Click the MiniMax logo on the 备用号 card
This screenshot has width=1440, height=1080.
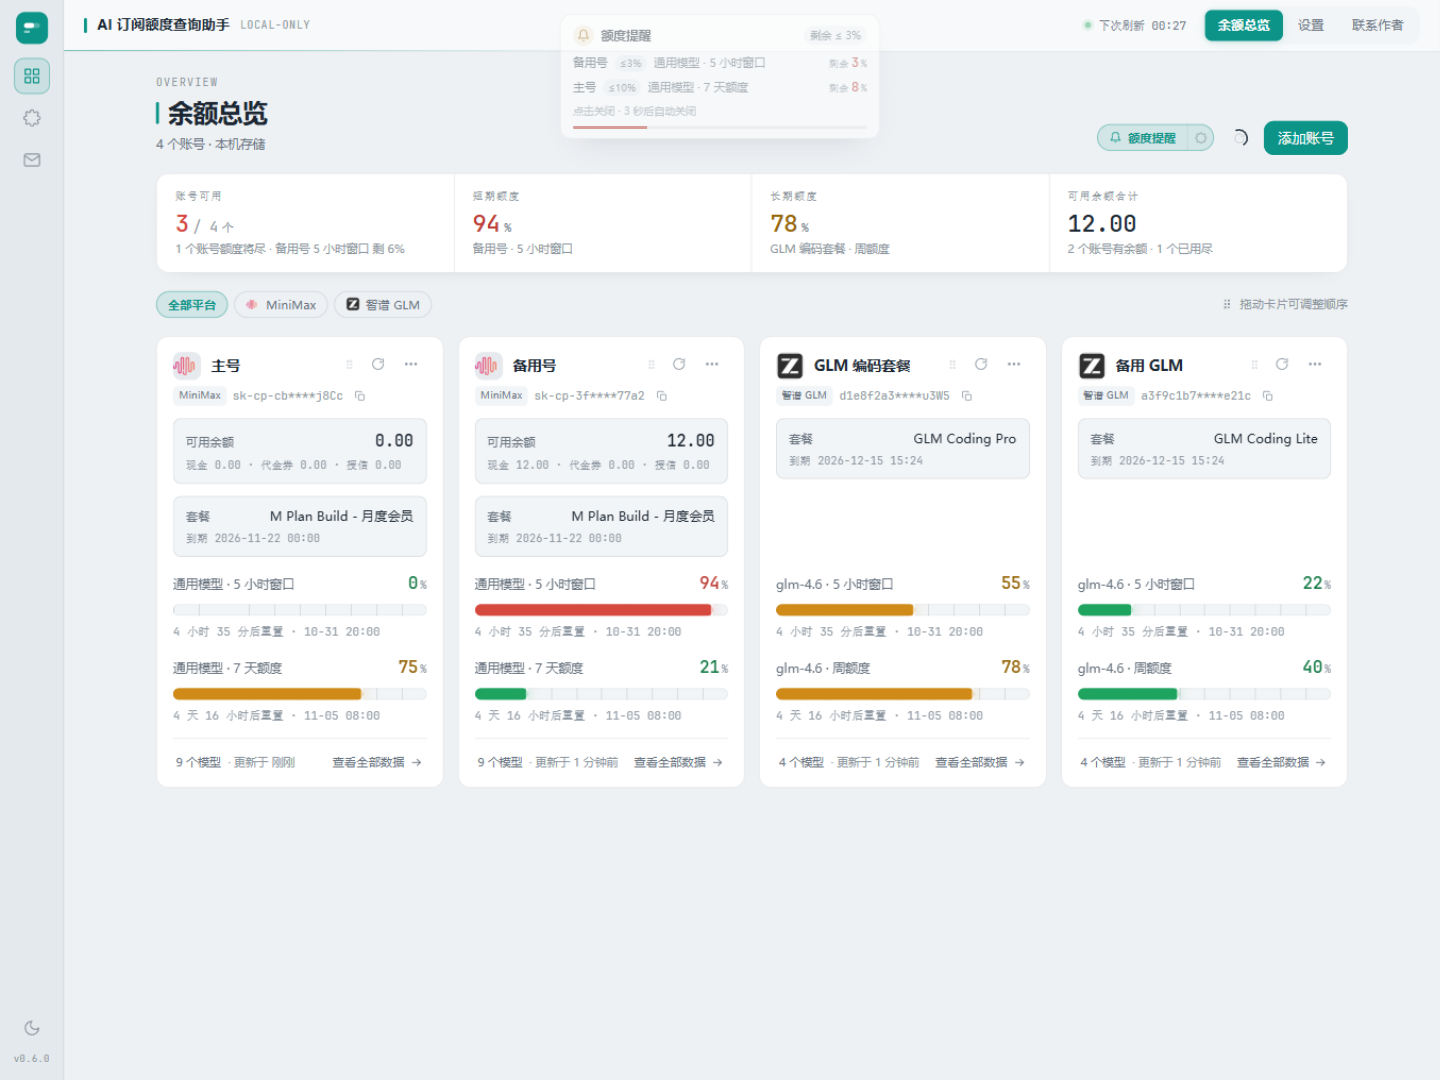pos(488,366)
